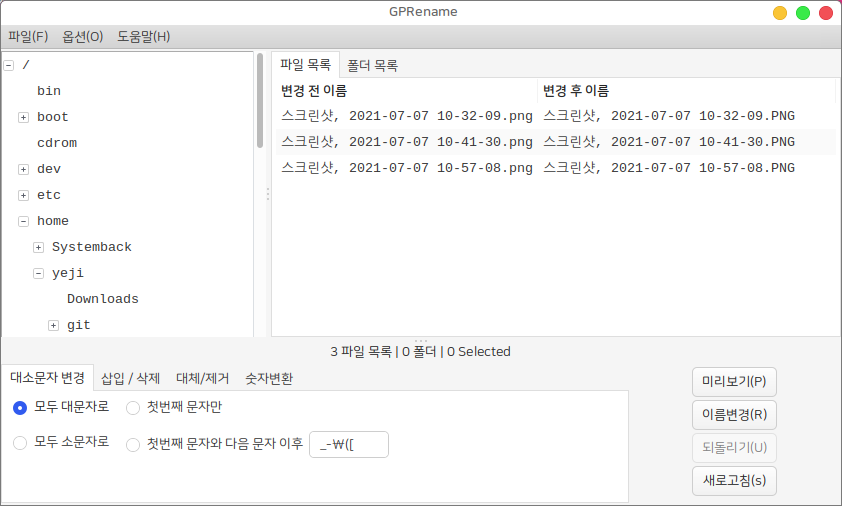This screenshot has width=842, height=506.
Task: Click the separator characters input field
Action: click(349, 444)
